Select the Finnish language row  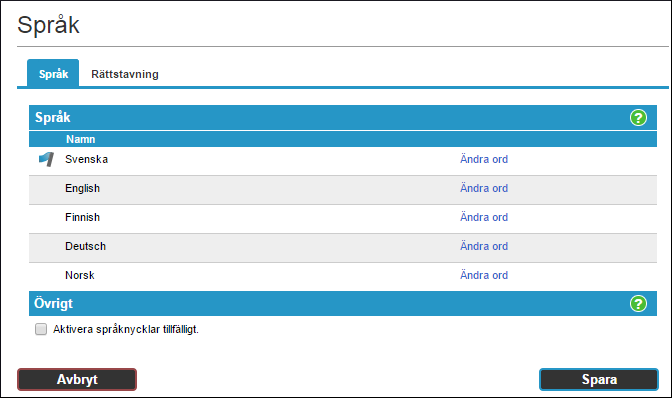[343, 219]
